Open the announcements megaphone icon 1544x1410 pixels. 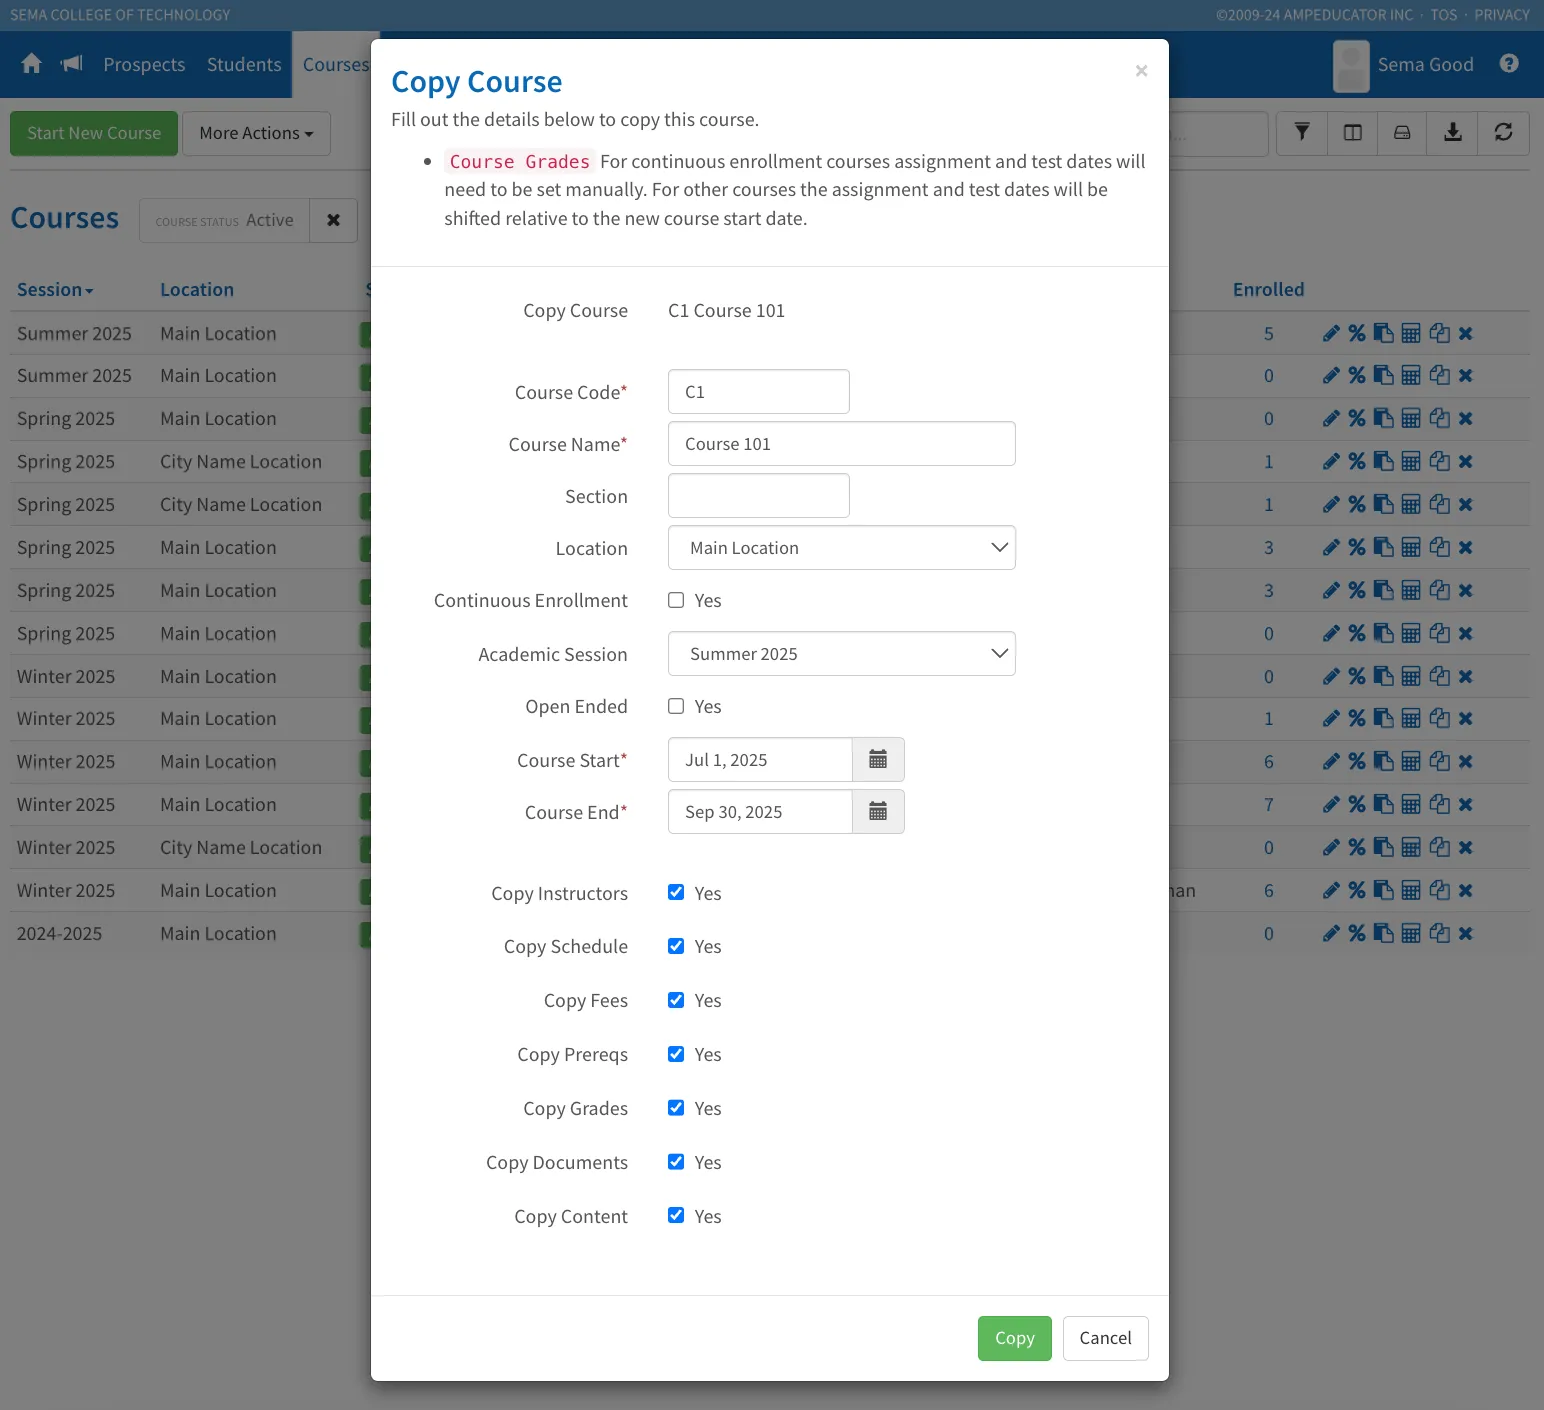[x=72, y=64]
